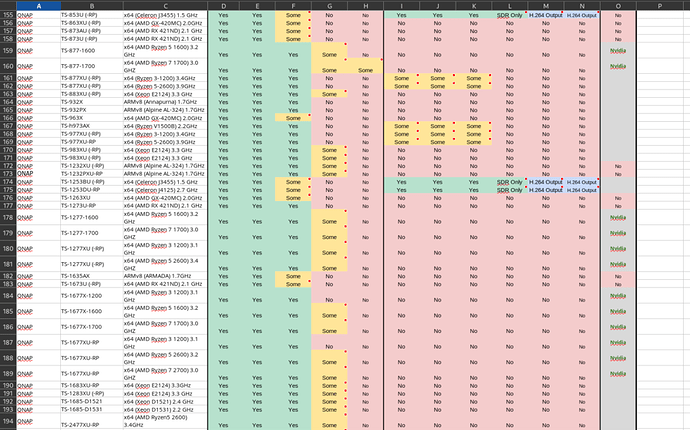690x430 pixels.
Task: Select column B header
Action: coord(92,6)
